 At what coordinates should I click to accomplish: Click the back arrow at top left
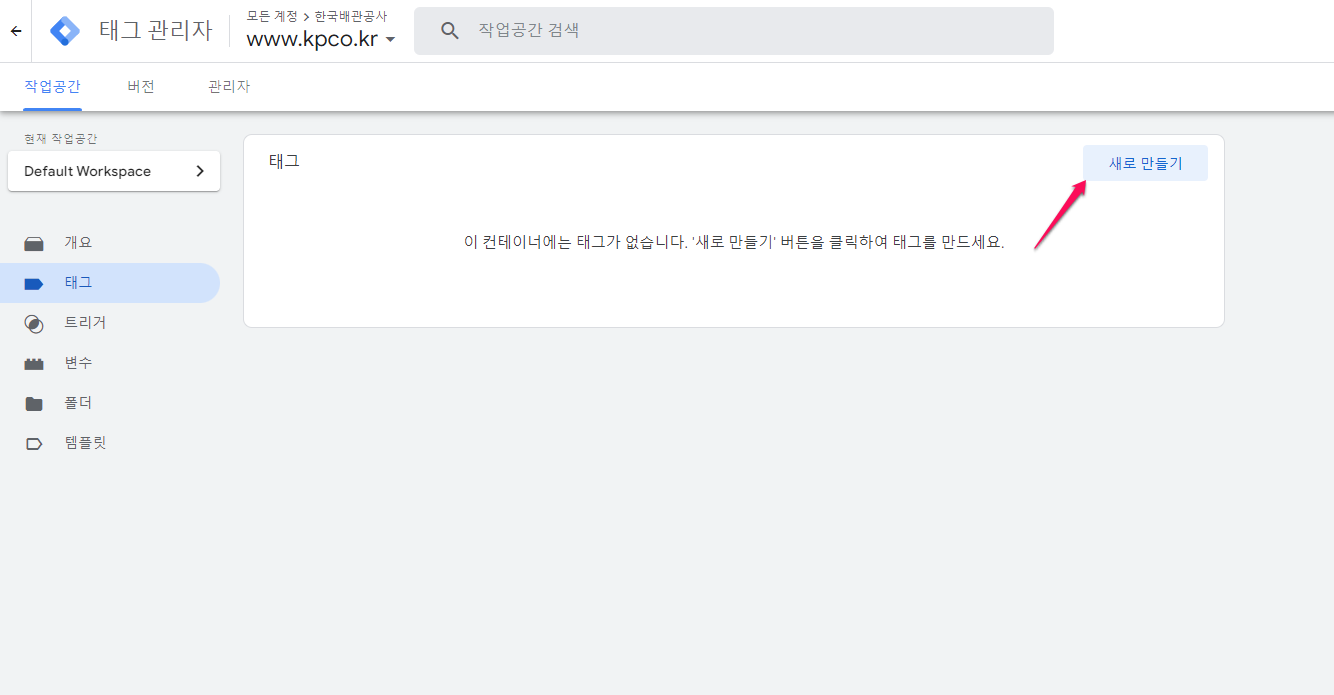pos(15,30)
